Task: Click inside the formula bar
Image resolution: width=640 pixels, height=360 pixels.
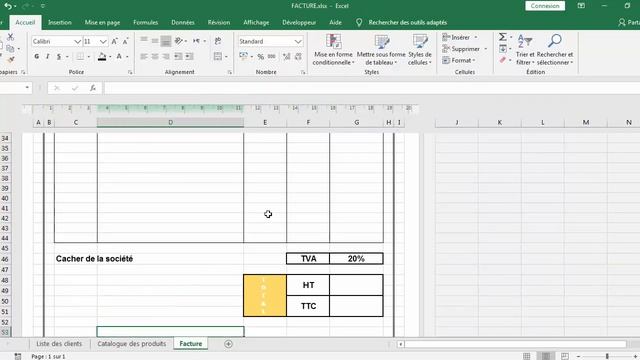Action: [x=371, y=88]
